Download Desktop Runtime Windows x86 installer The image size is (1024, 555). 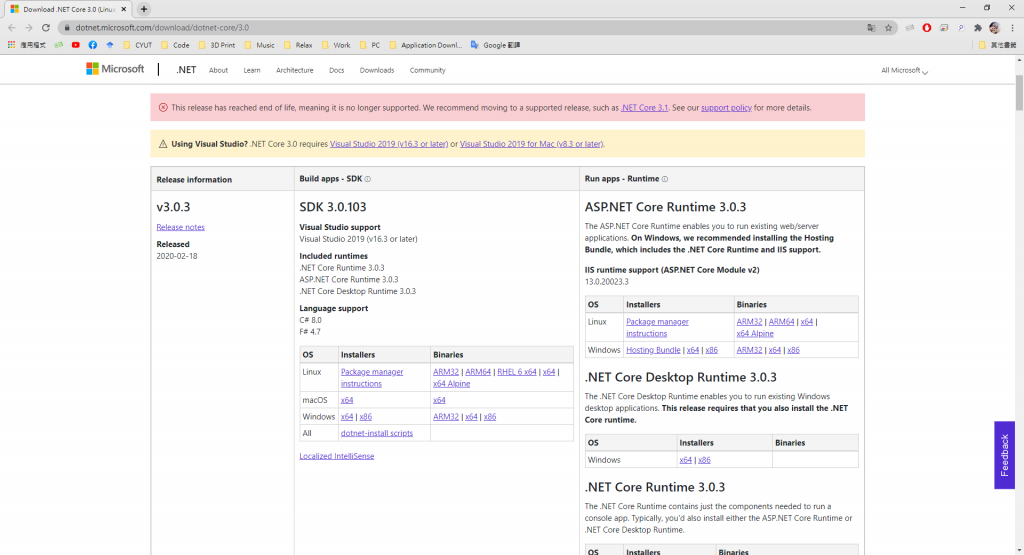[704, 460]
